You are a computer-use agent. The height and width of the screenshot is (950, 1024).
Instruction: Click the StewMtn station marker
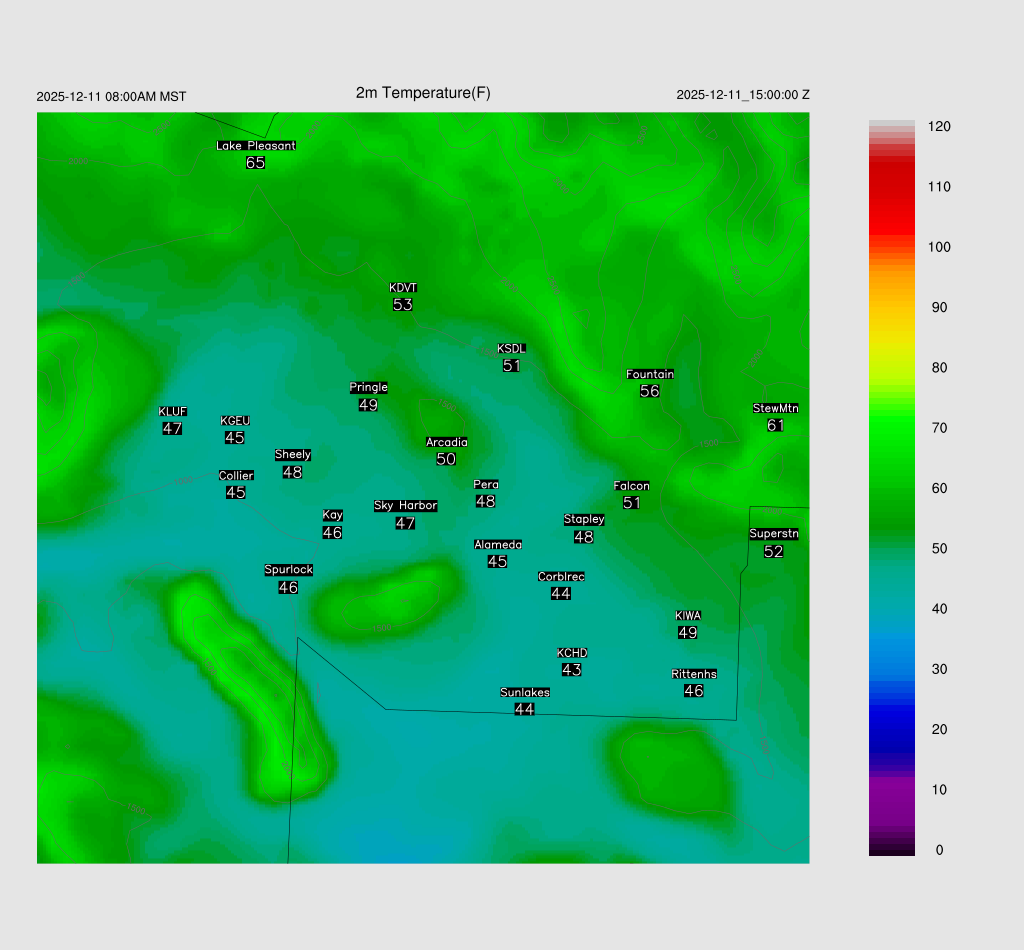pos(775,424)
